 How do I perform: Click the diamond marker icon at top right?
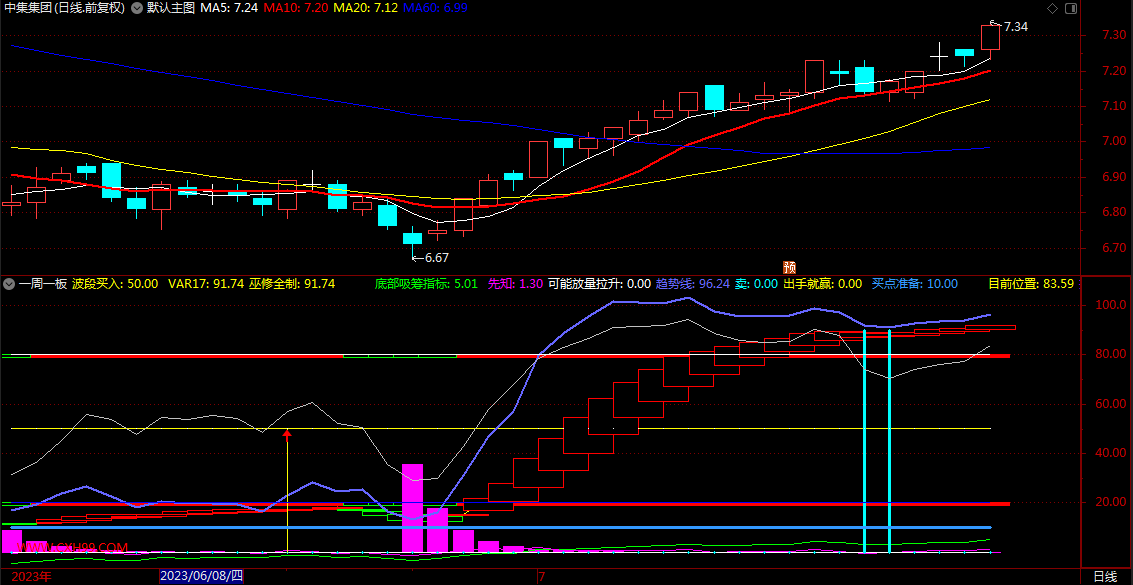(1052, 9)
